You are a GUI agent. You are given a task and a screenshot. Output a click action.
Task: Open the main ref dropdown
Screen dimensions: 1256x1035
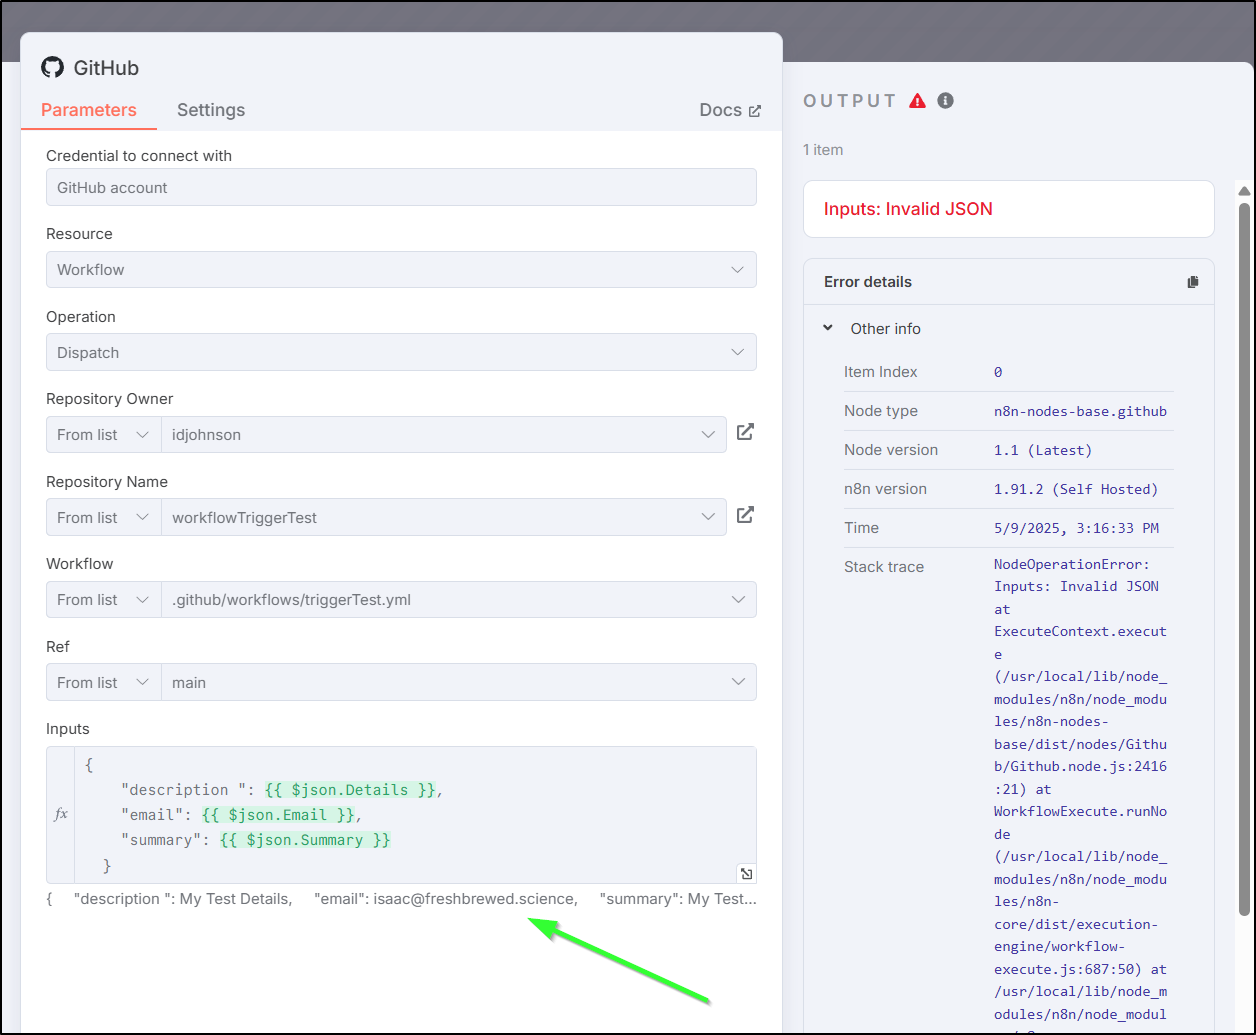pos(459,683)
